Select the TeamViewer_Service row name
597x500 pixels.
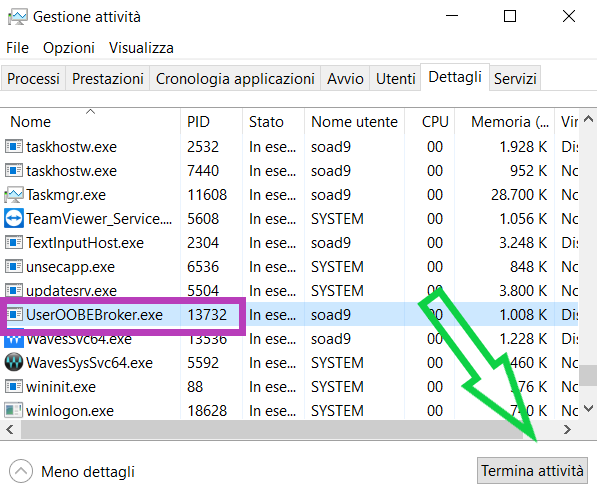click(99, 219)
